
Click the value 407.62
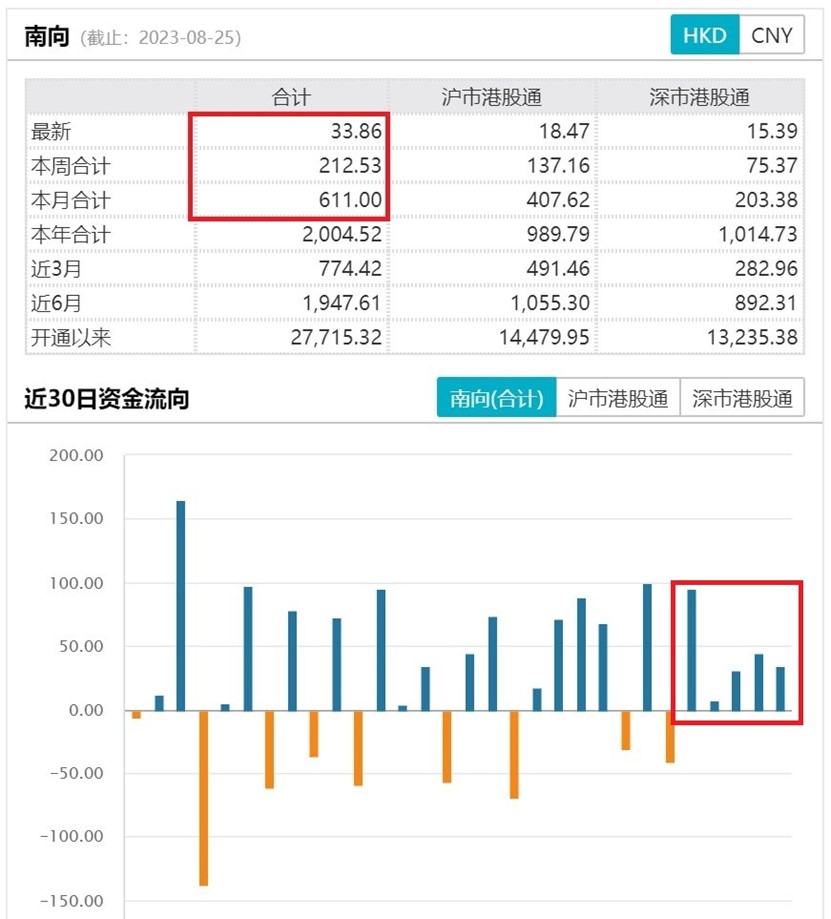click(x=558, y=200)
